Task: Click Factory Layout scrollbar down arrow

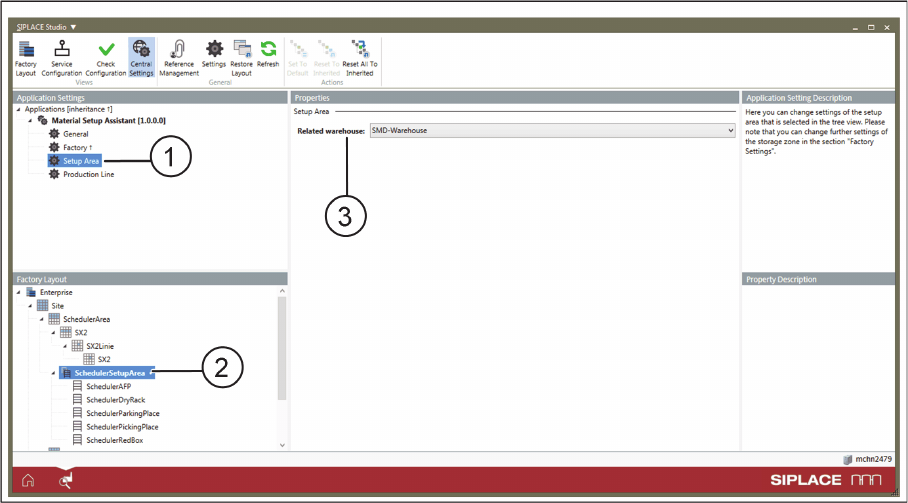Action: tap(282, 445)
